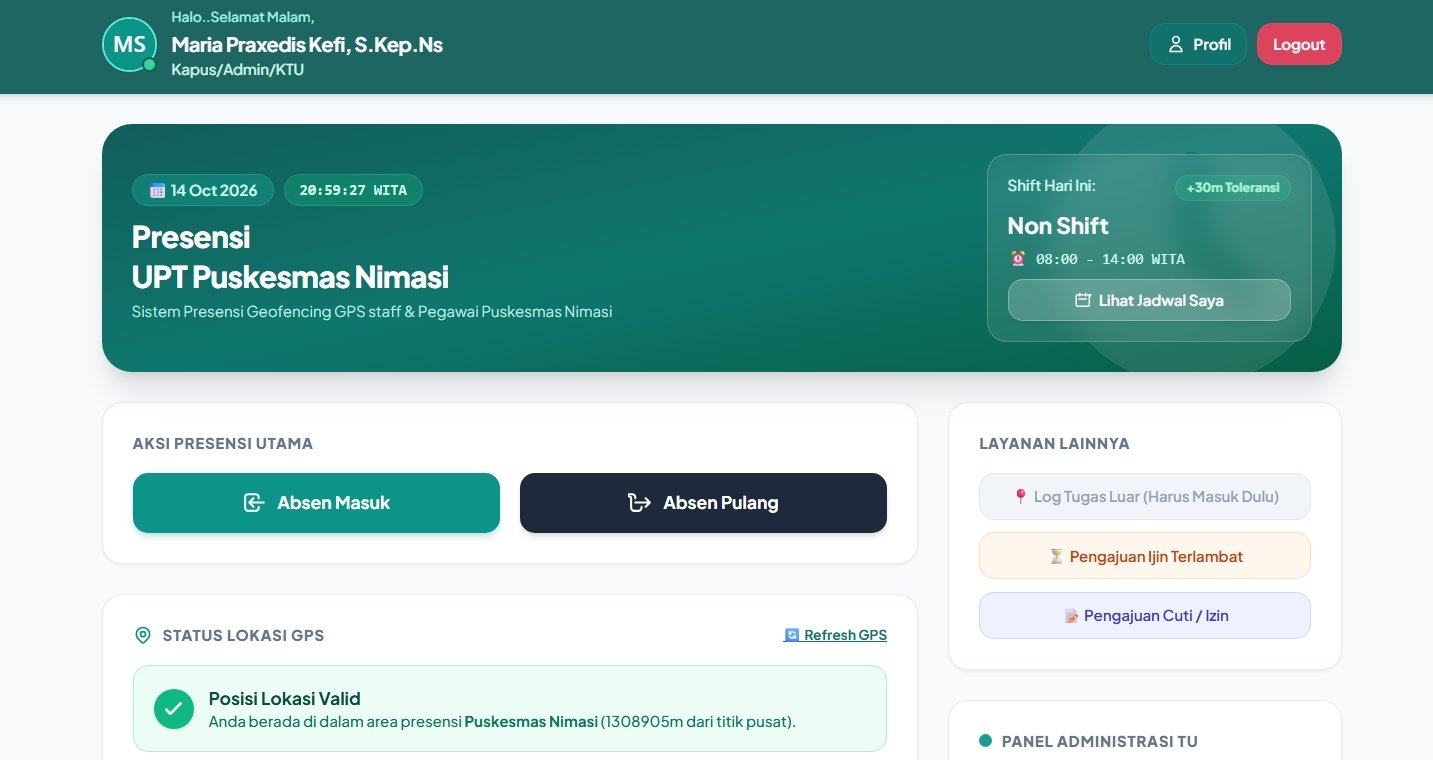Click the +30m Toleransi badge
This screenshot has height=760, width=1433.
pyautogui.click(x=1233, y=188)
